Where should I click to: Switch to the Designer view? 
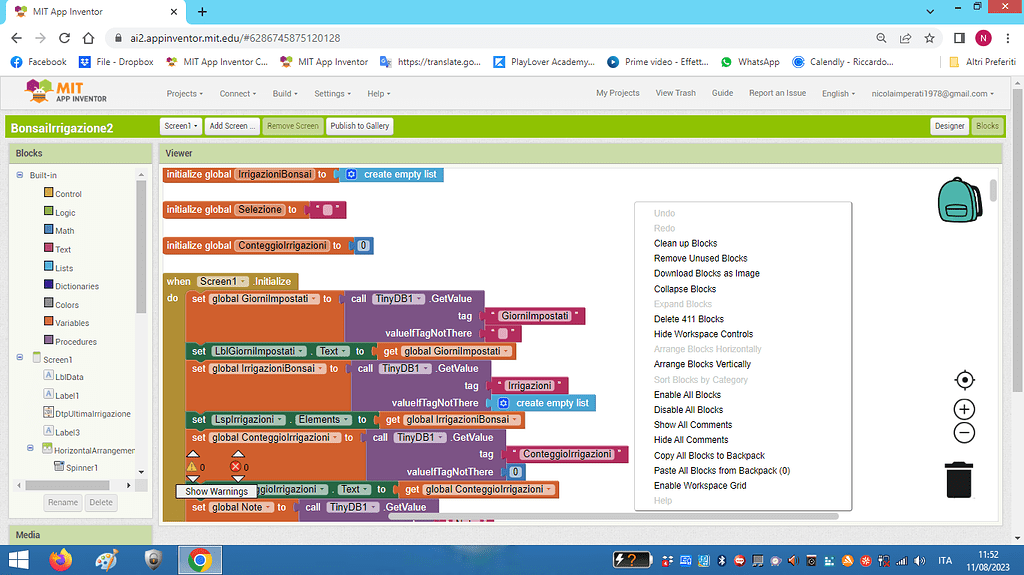point(949,126)
